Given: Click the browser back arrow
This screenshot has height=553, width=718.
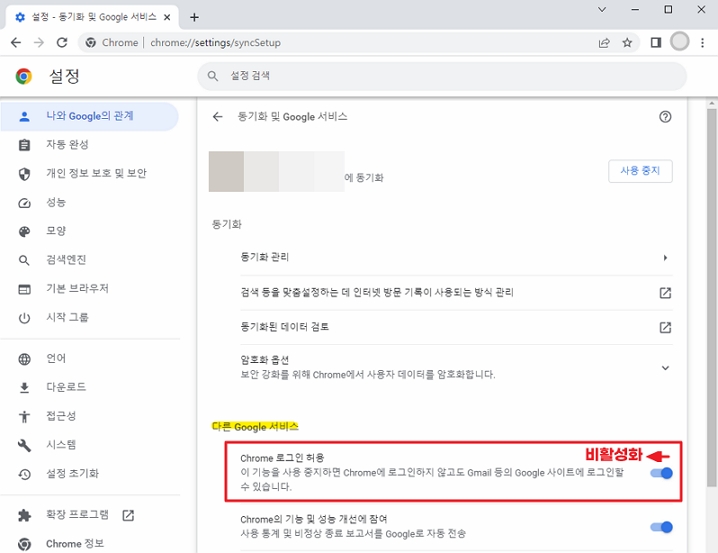Looking at the screenshot, I should click(16, 43).
